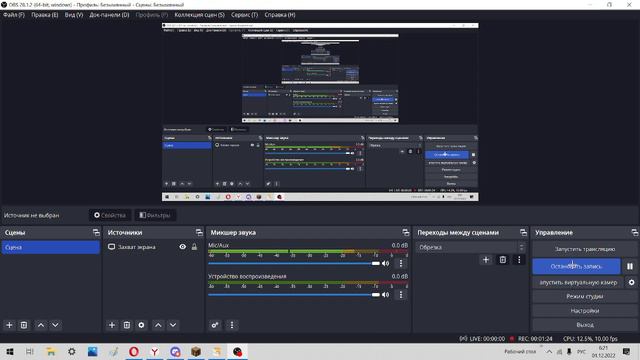Open Устройство воспроизведения channel options dots
640x360 pixels.
tap(401, 294)
